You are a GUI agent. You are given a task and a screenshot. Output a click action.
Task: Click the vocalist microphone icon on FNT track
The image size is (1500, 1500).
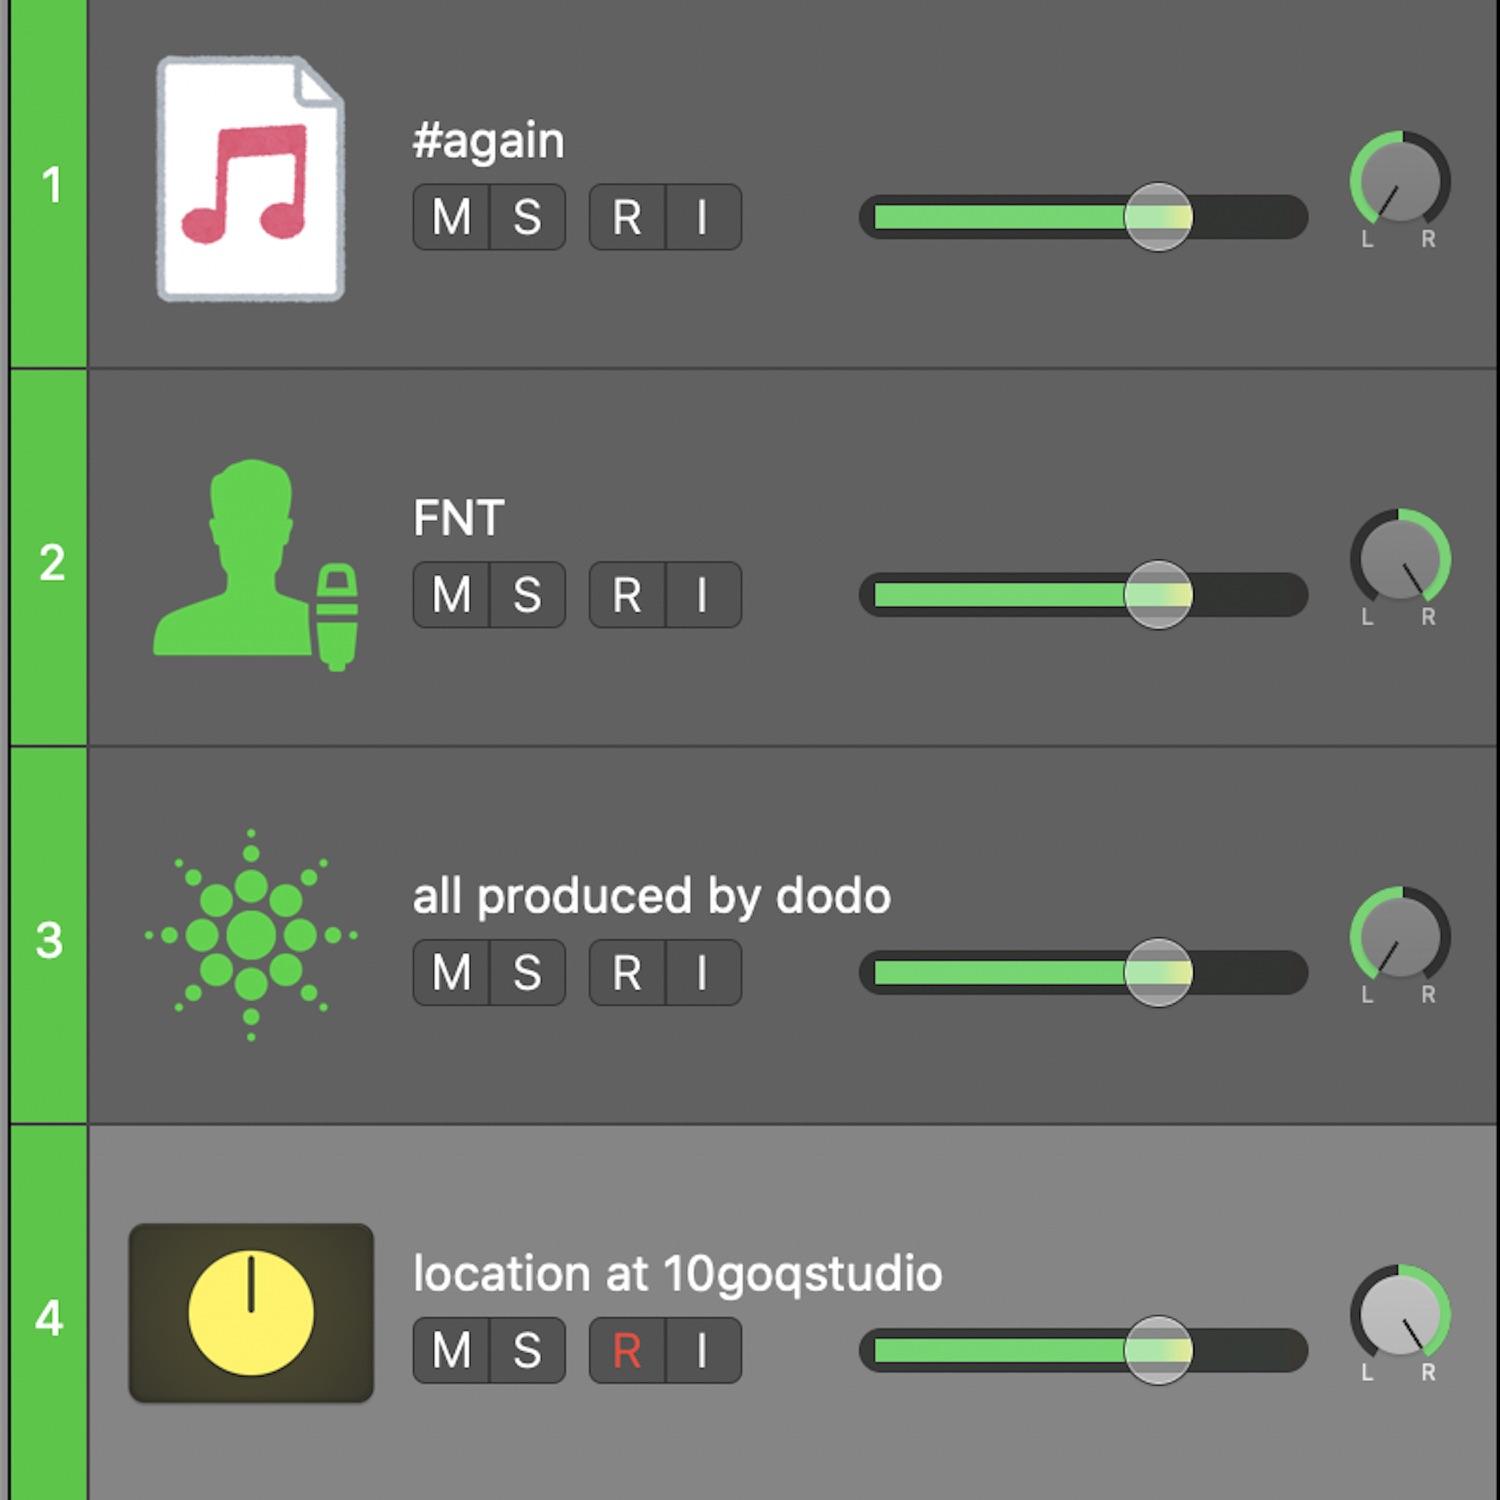255,565
